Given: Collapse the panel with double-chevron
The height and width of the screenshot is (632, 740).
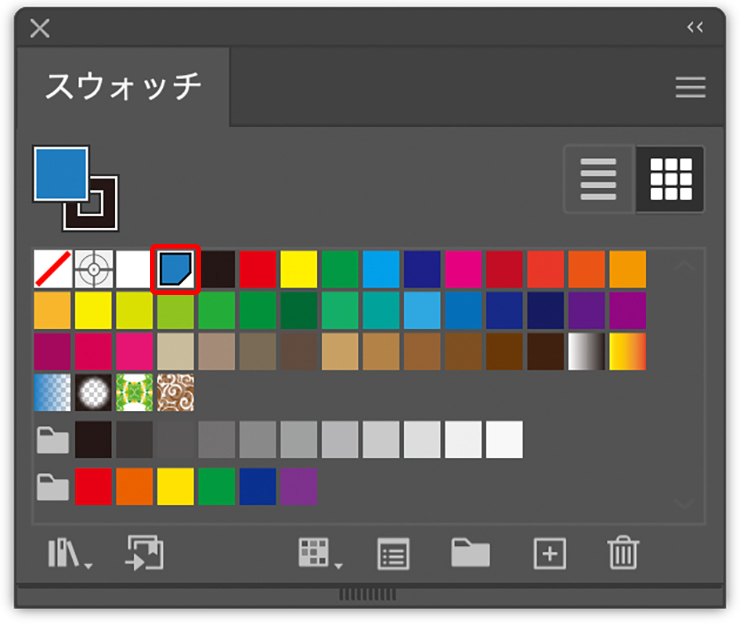Looking at the screenshot, I should tap(695, 27).
